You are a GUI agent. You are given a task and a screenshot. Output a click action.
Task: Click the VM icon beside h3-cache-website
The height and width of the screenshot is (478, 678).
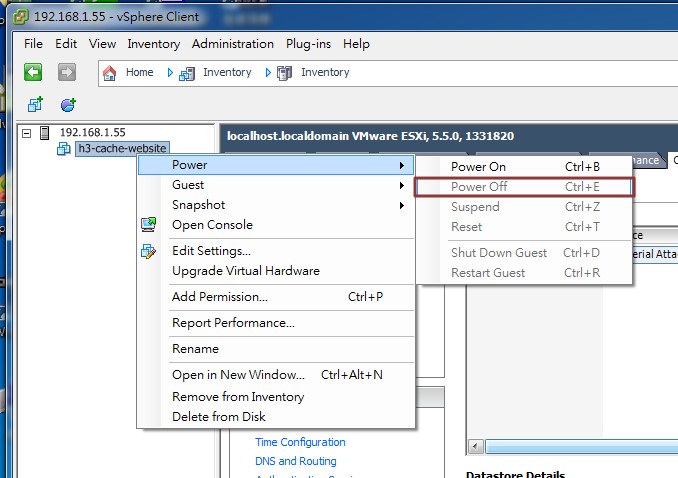tap(64, 149)
